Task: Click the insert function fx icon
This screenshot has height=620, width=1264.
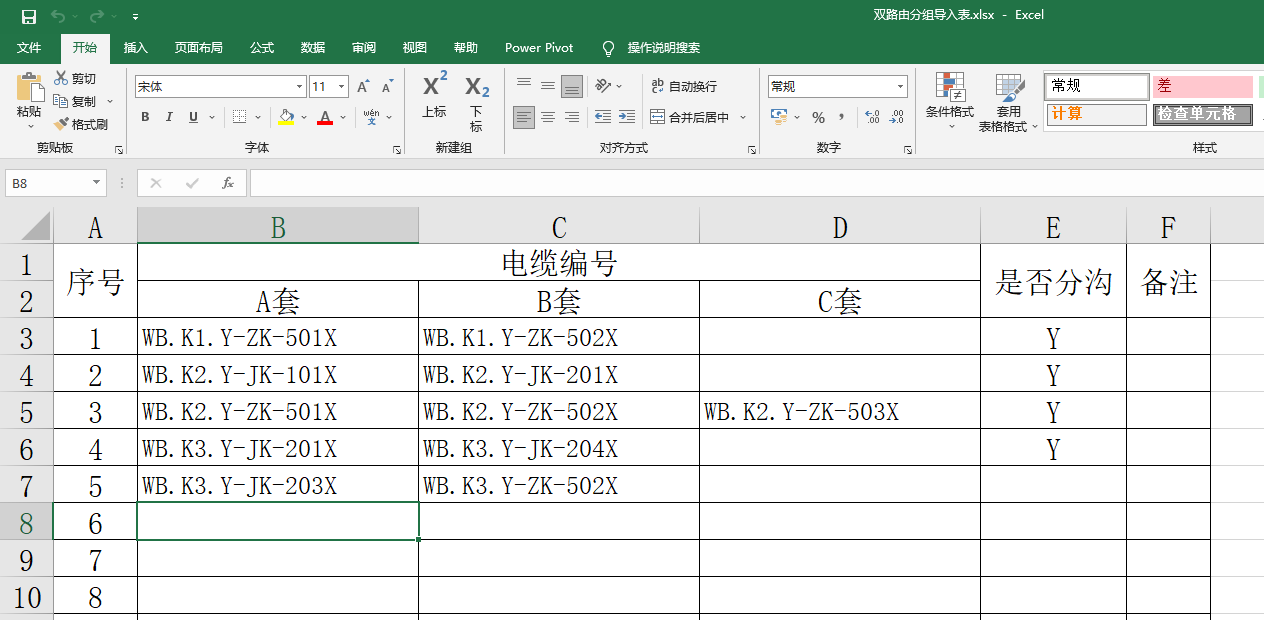Action: pyautogui.click(x=228, y=183)
